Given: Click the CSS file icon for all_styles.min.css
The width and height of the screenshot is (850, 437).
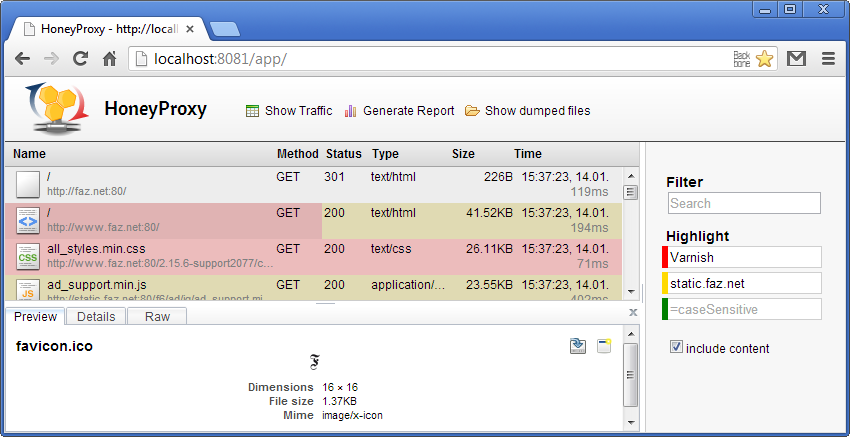Looking at the screenshot, I should 28,256.
